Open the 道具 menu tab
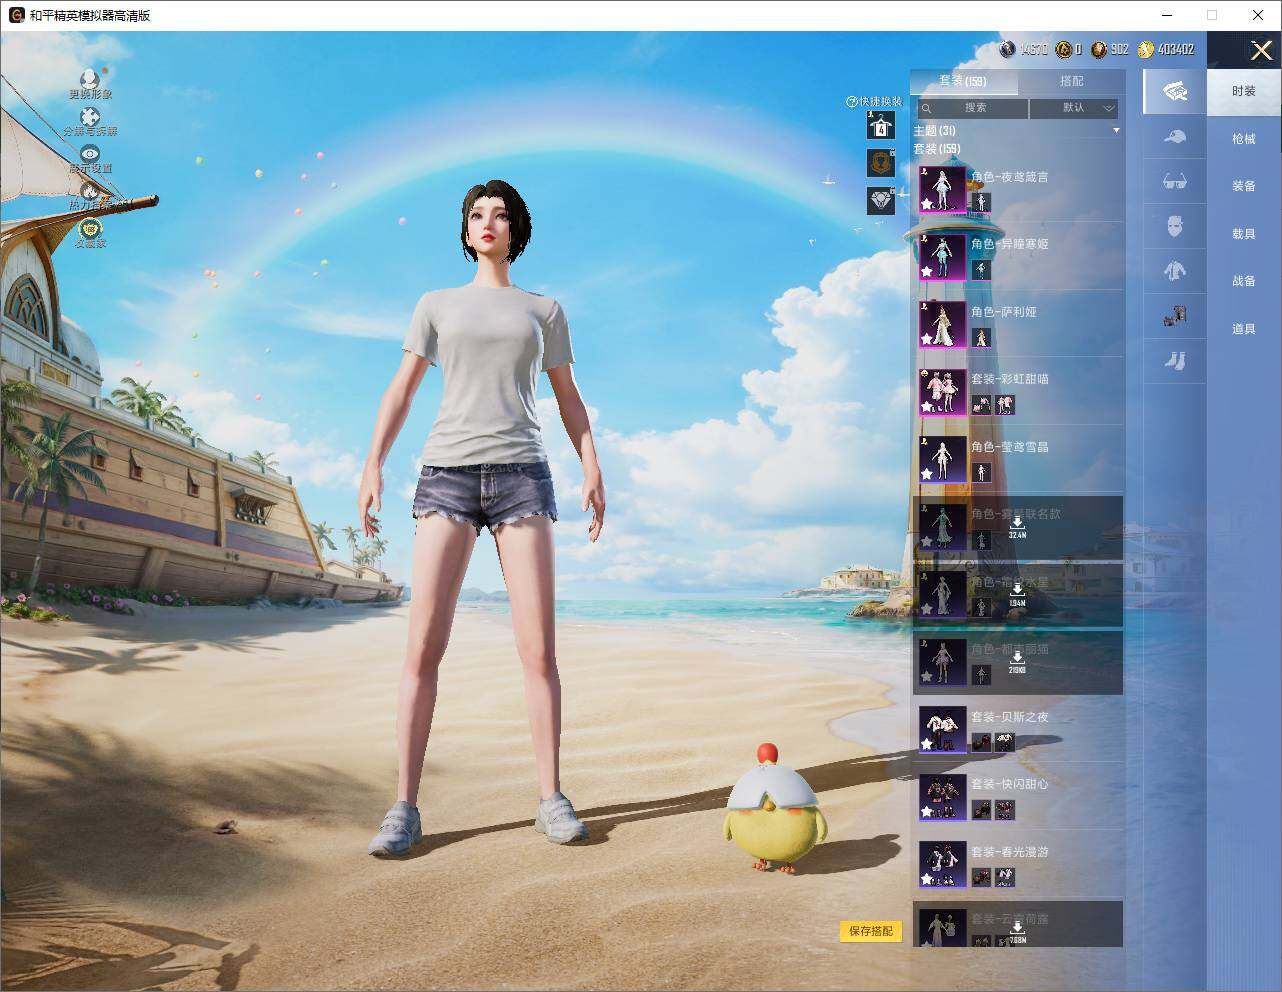 [1244, 329]
